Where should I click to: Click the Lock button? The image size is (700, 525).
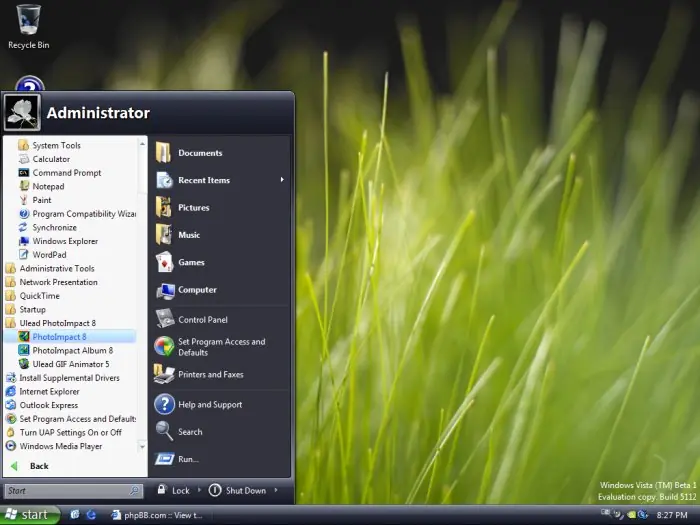coord(173,491)
